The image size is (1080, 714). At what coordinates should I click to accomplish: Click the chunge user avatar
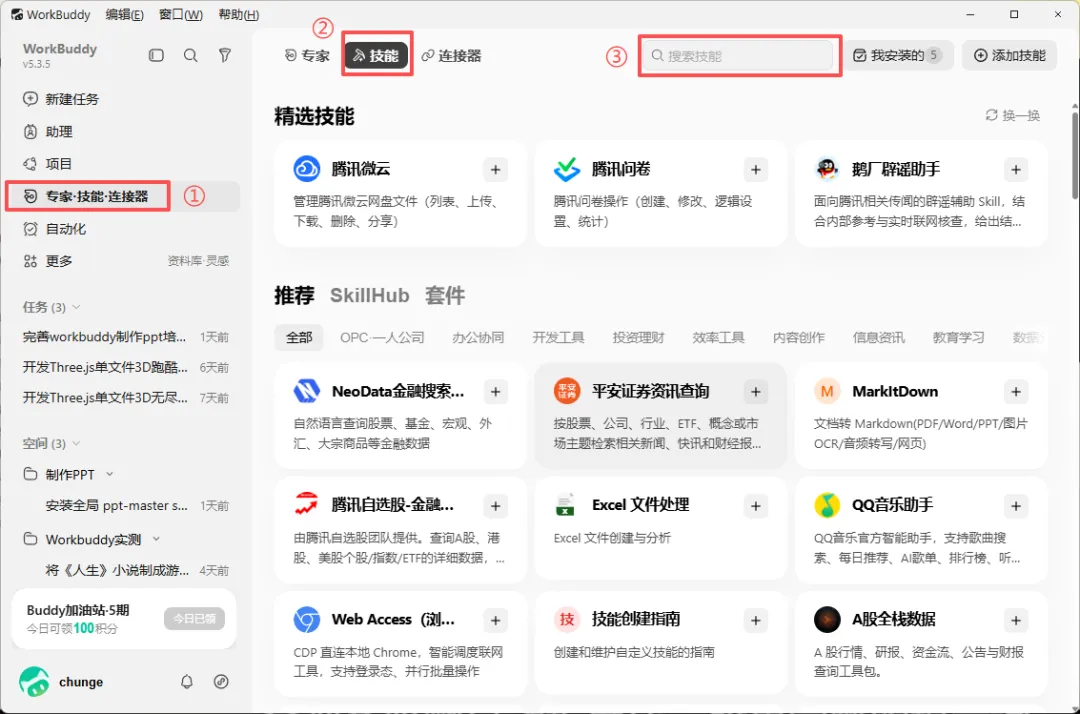coord(34,682)
